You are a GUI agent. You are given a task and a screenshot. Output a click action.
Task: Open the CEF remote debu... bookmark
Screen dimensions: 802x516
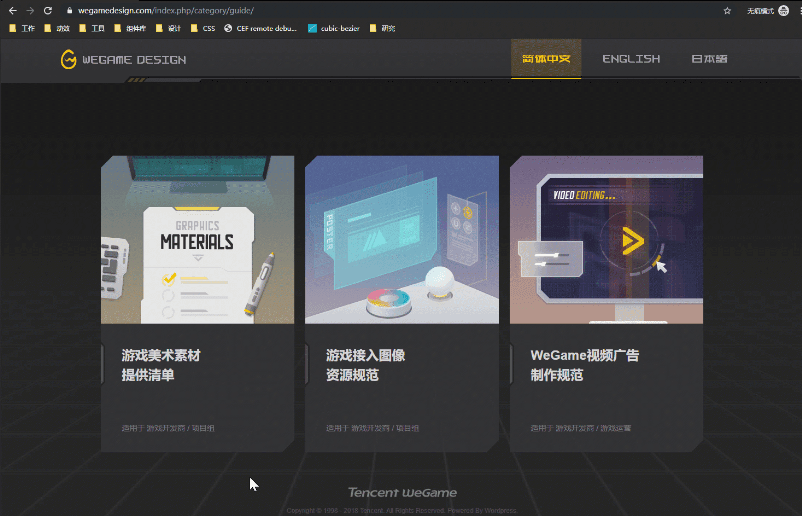(x=260, y=28)
